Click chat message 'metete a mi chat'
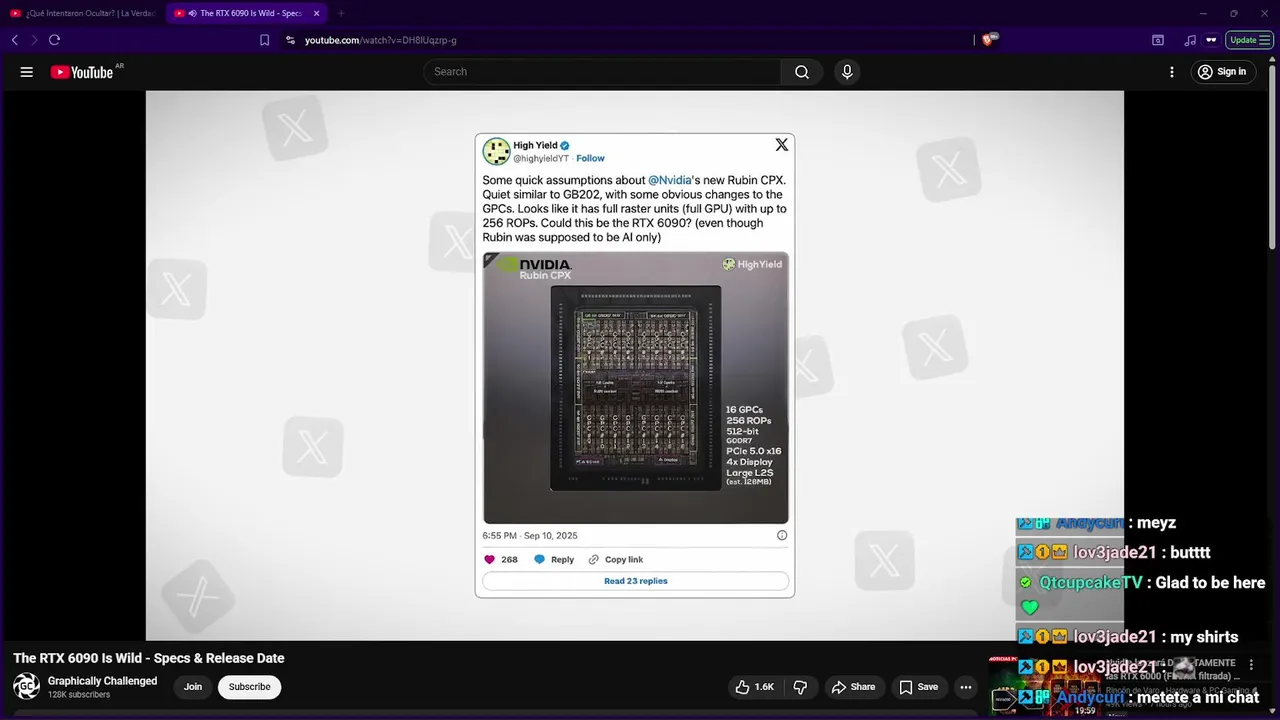The width and height of the screenshot is (1280, 720). click(1198, 697)
